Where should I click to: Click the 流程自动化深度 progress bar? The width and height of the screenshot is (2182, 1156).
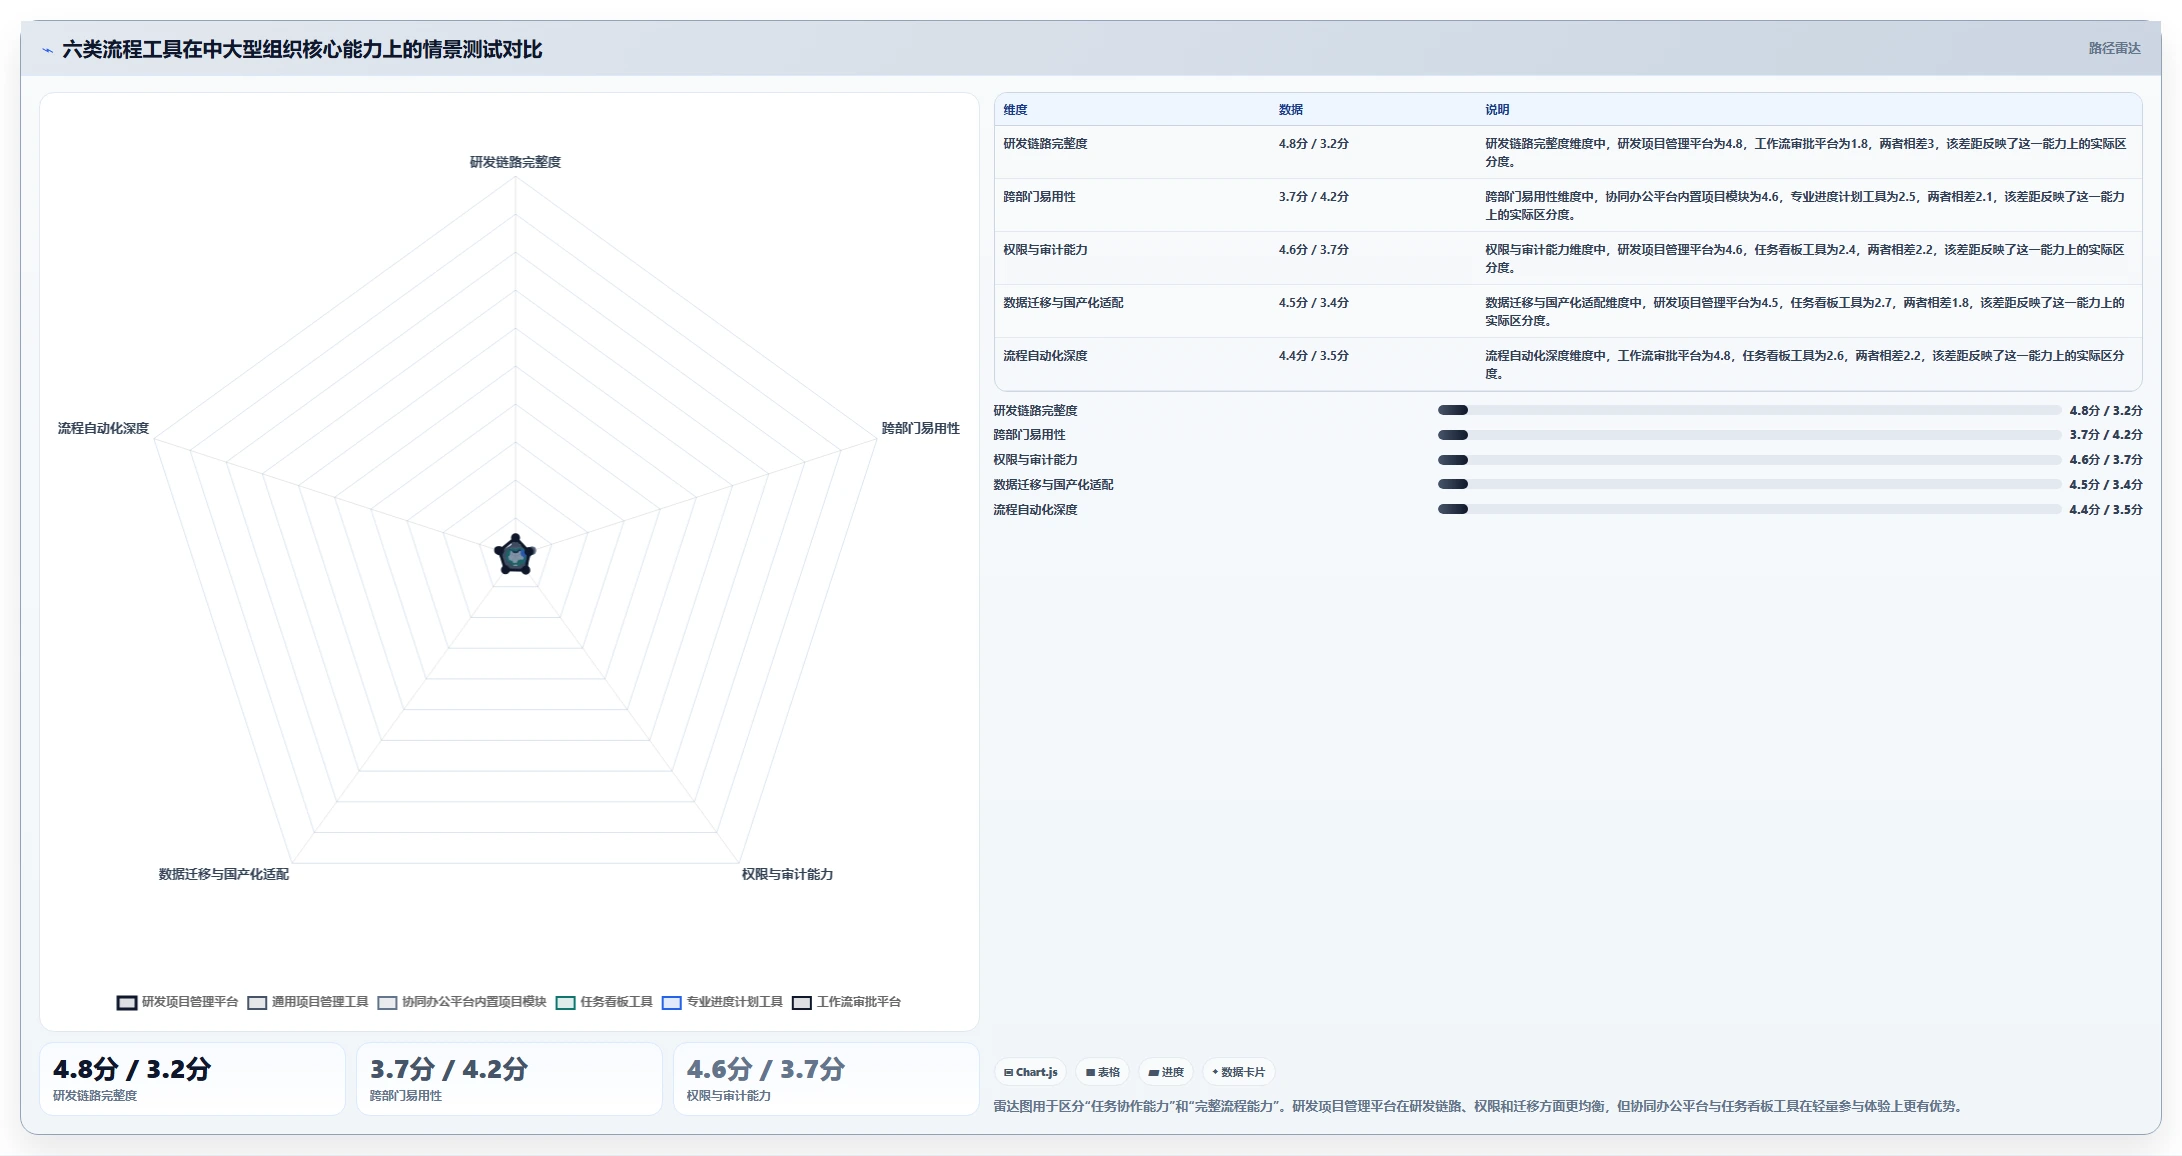tap(1749, 509)
